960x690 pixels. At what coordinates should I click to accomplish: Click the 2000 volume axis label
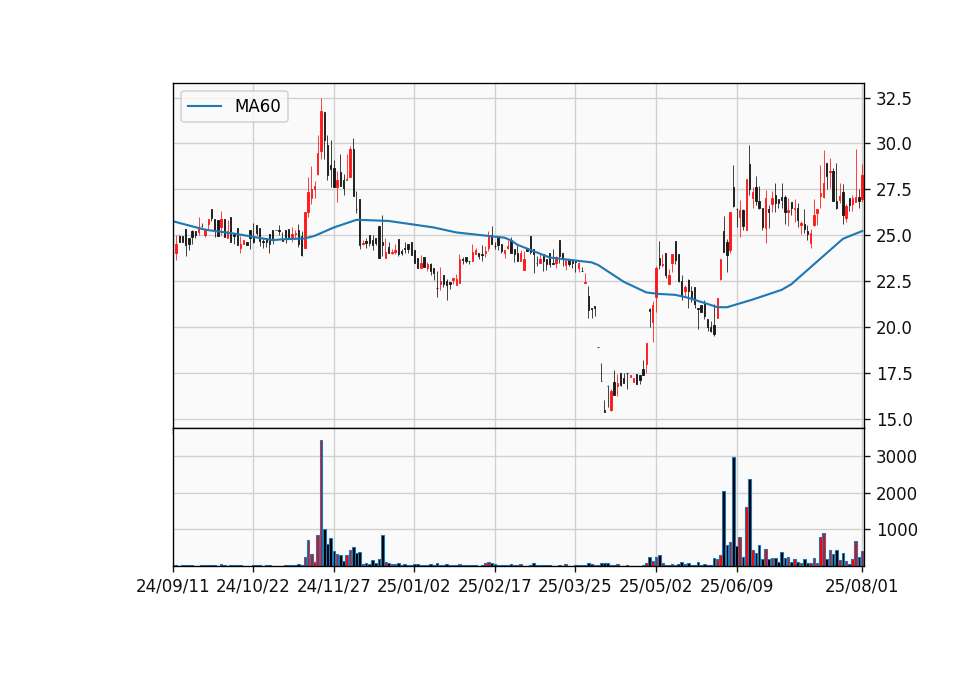(897, 493)
